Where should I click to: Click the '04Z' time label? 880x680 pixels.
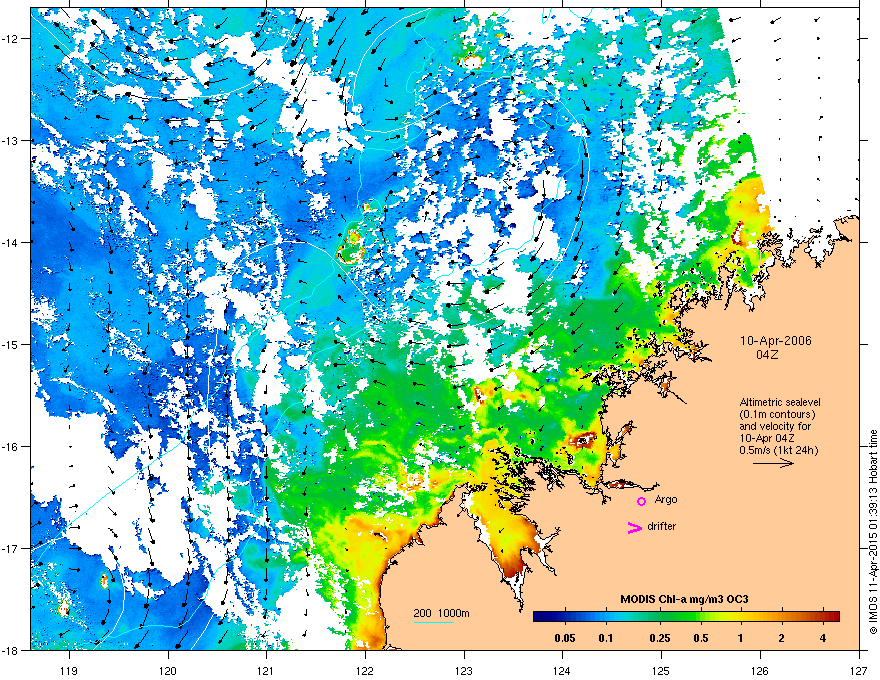(x=767, y=355)
